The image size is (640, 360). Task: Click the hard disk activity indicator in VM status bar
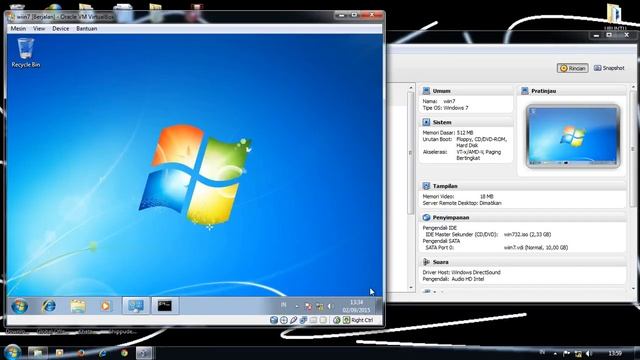coord(274,320)
